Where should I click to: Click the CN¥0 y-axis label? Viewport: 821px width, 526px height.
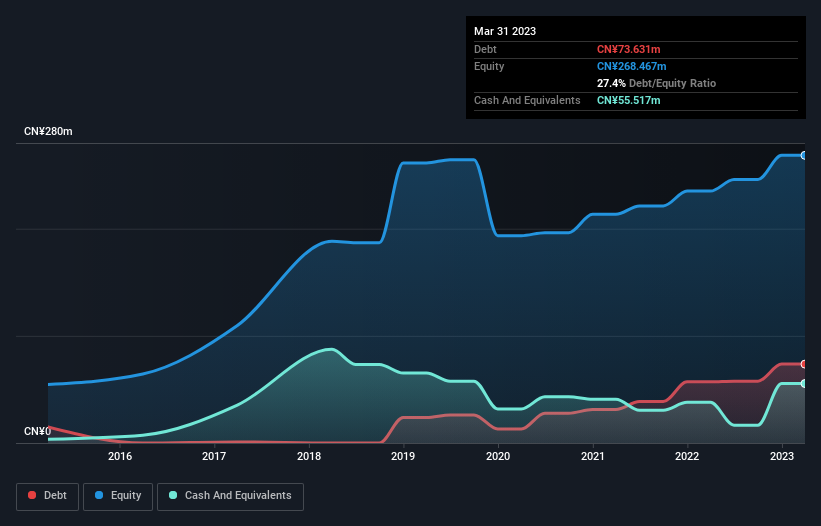click(38, 431)
